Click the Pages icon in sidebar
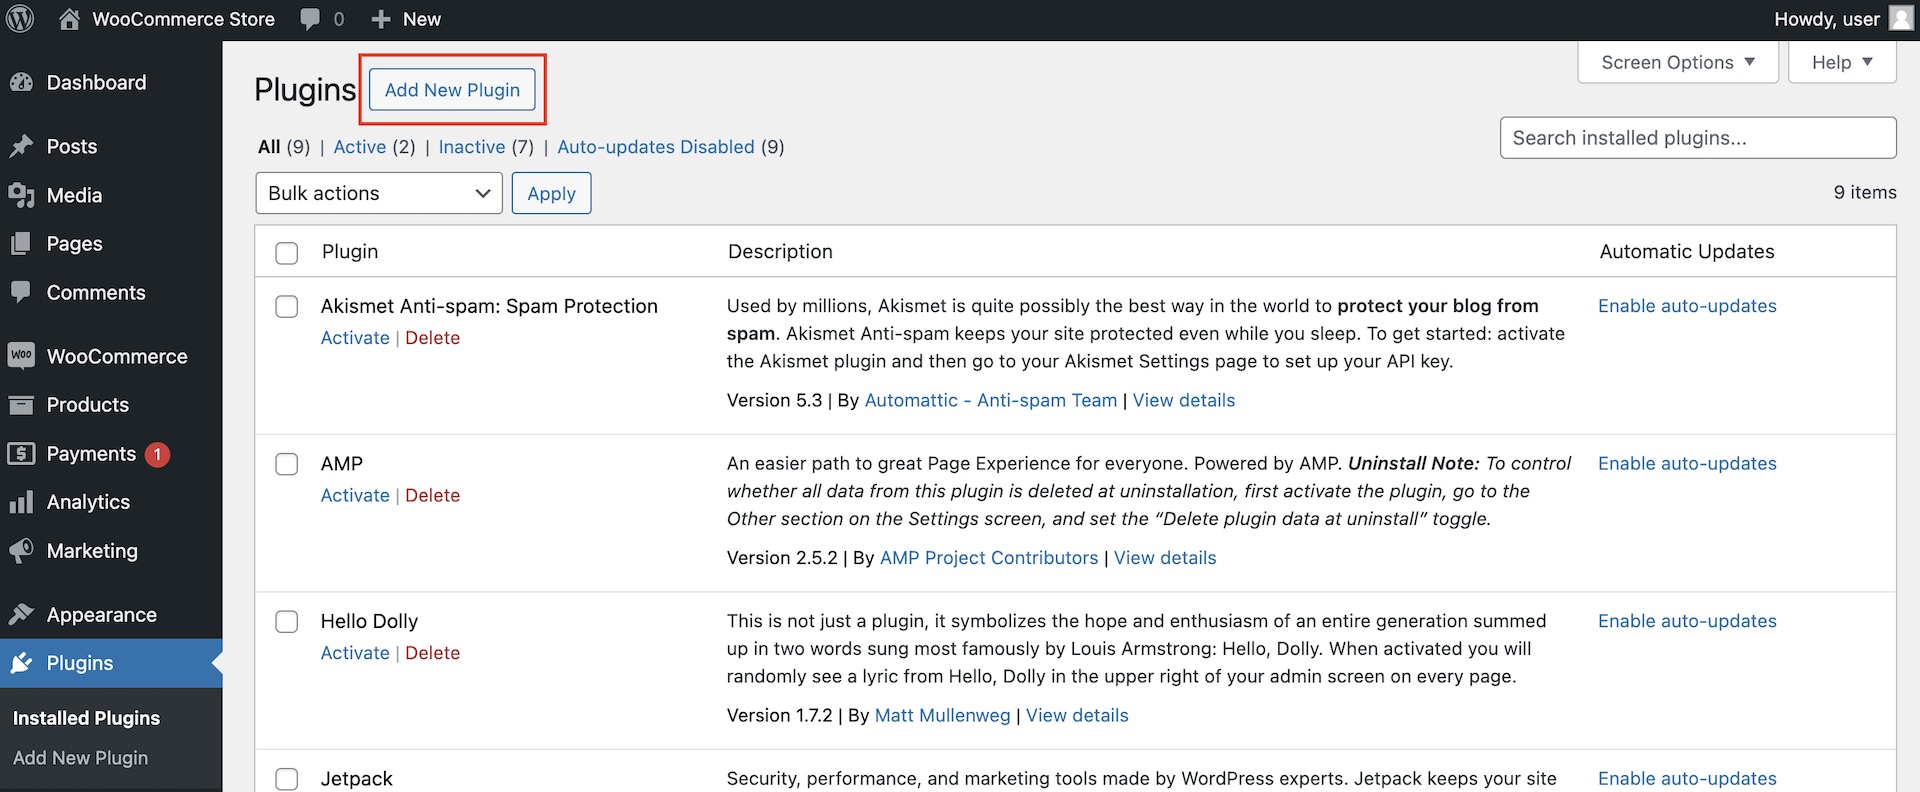1920x792 pixels. [x=21, y=244]
